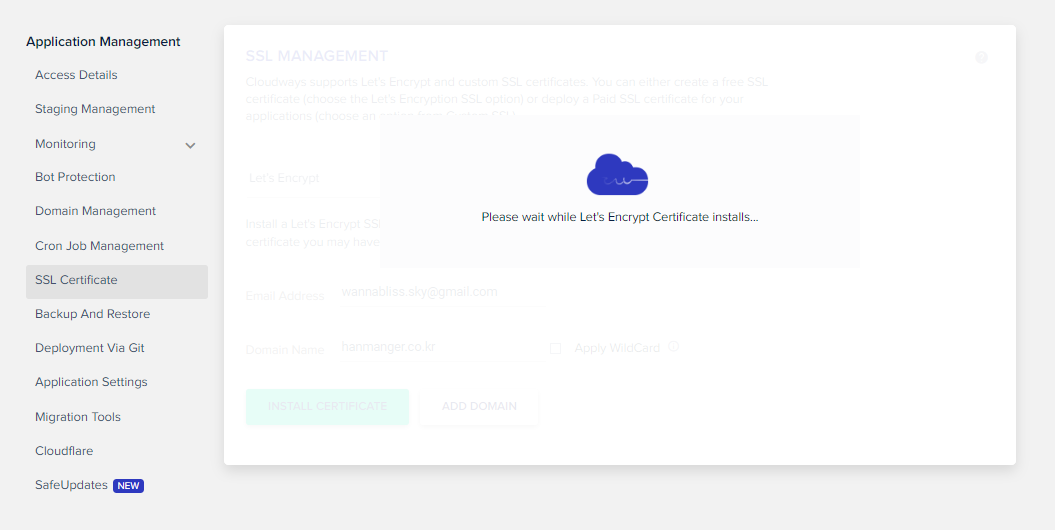
Task: Go to Staging Management
Action: 95,109
